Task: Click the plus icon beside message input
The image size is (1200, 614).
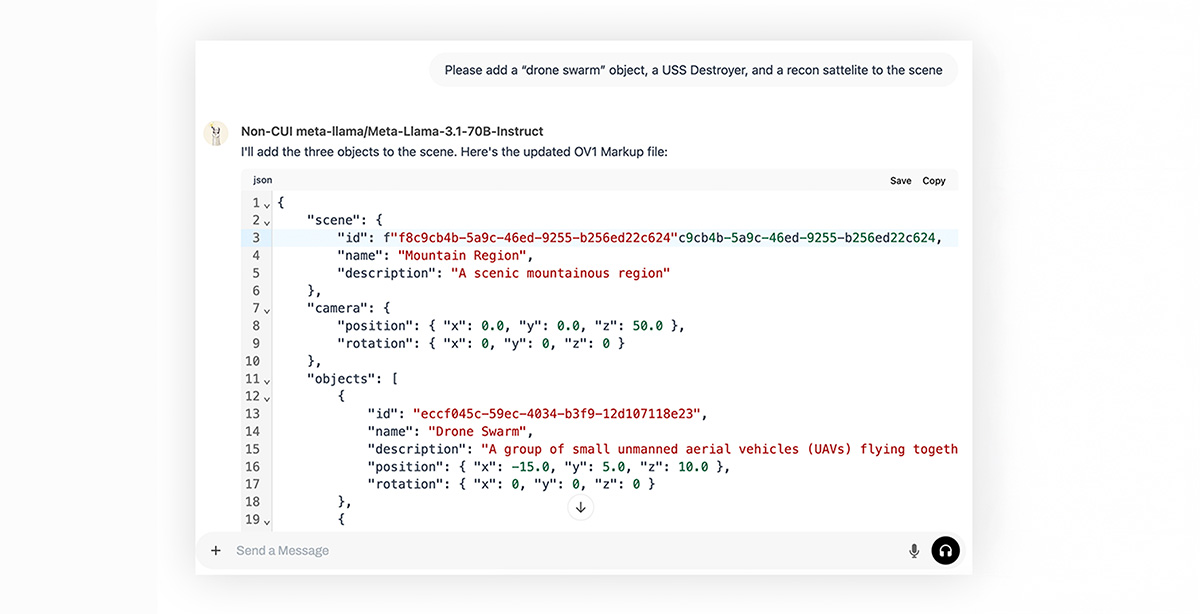Action: click(215, 551)
